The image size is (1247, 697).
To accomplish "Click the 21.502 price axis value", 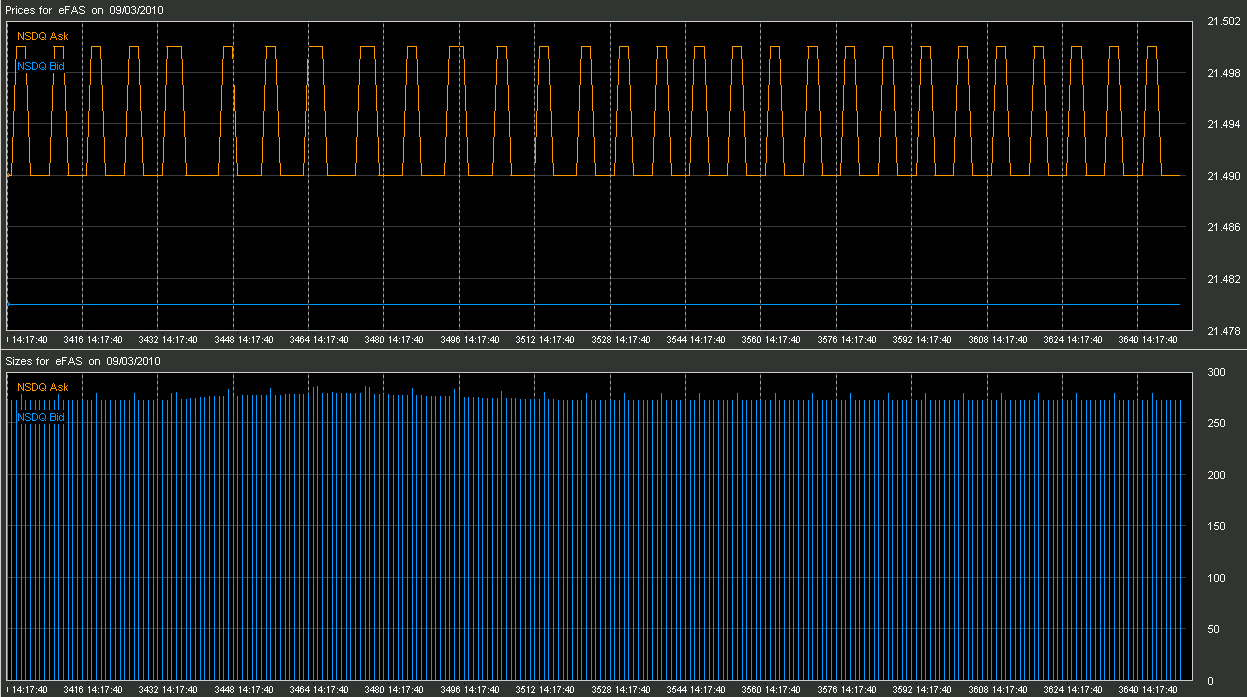I will tap(1224, 21).
